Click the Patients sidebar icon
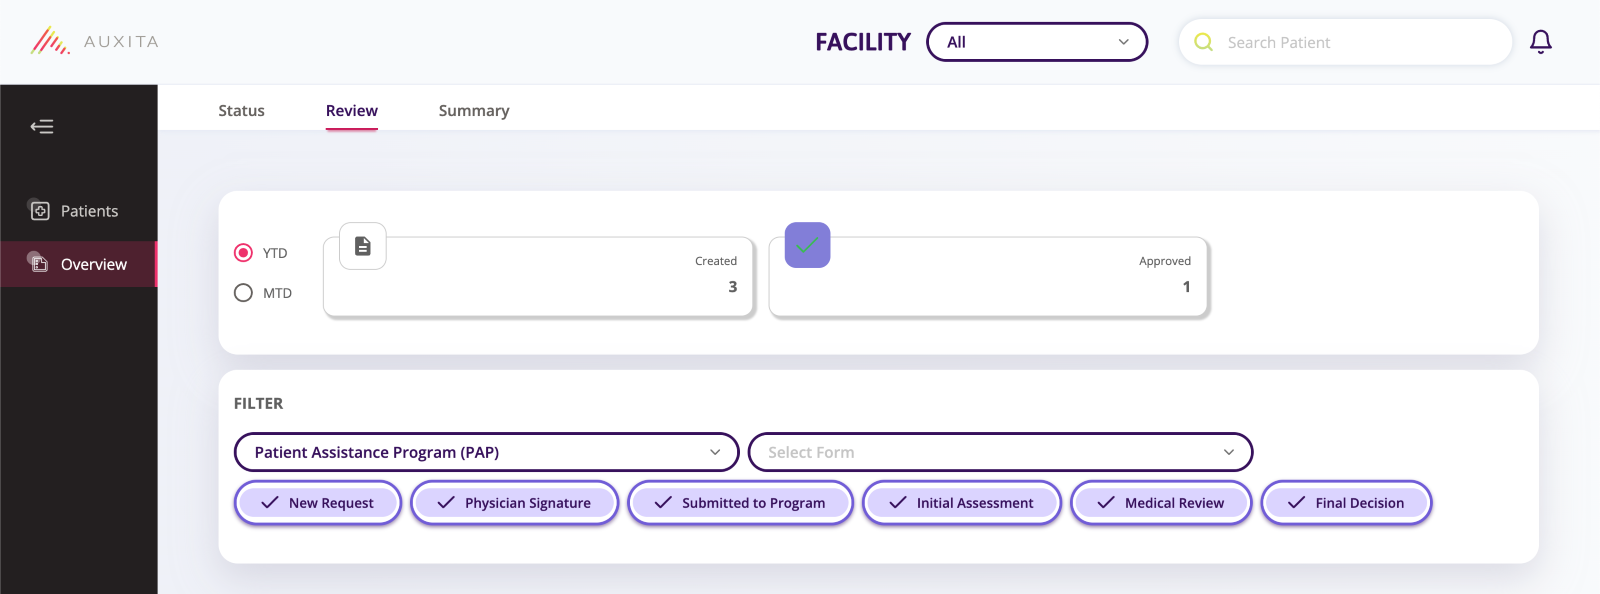 tap(40, 211)
